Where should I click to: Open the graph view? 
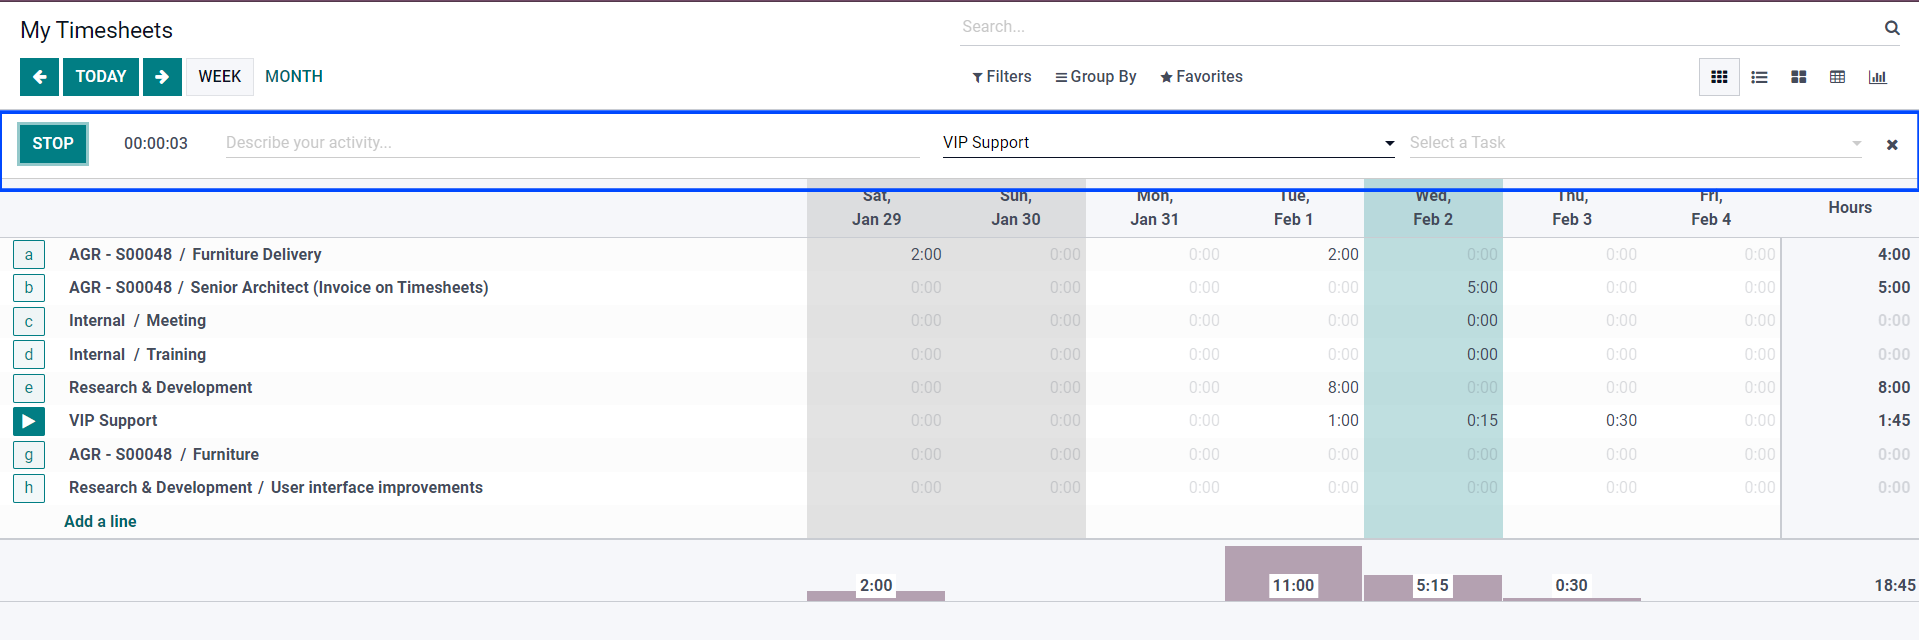1878,76
